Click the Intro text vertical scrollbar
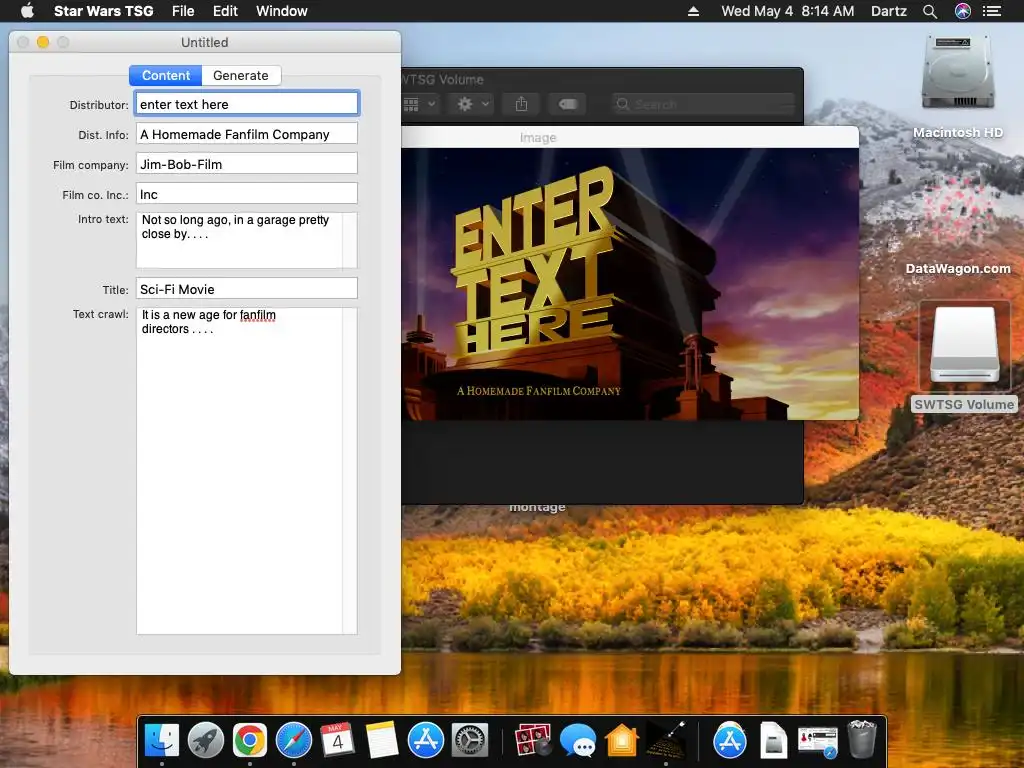The height and width of the screenshot is (768, 1024). pos(350,240)
